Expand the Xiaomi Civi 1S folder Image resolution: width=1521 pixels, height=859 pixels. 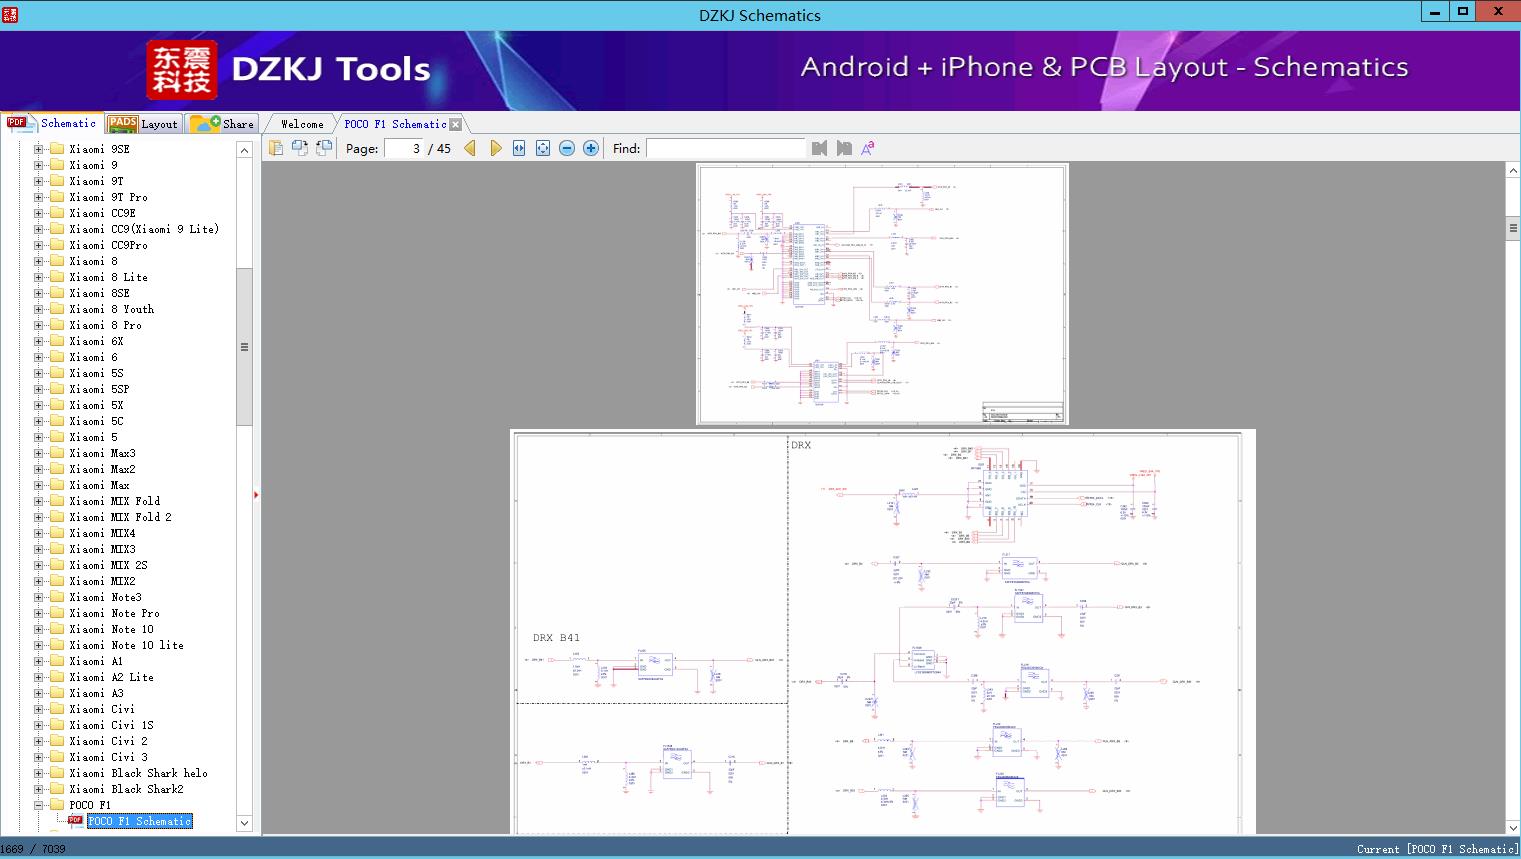(x=38, y=725)
